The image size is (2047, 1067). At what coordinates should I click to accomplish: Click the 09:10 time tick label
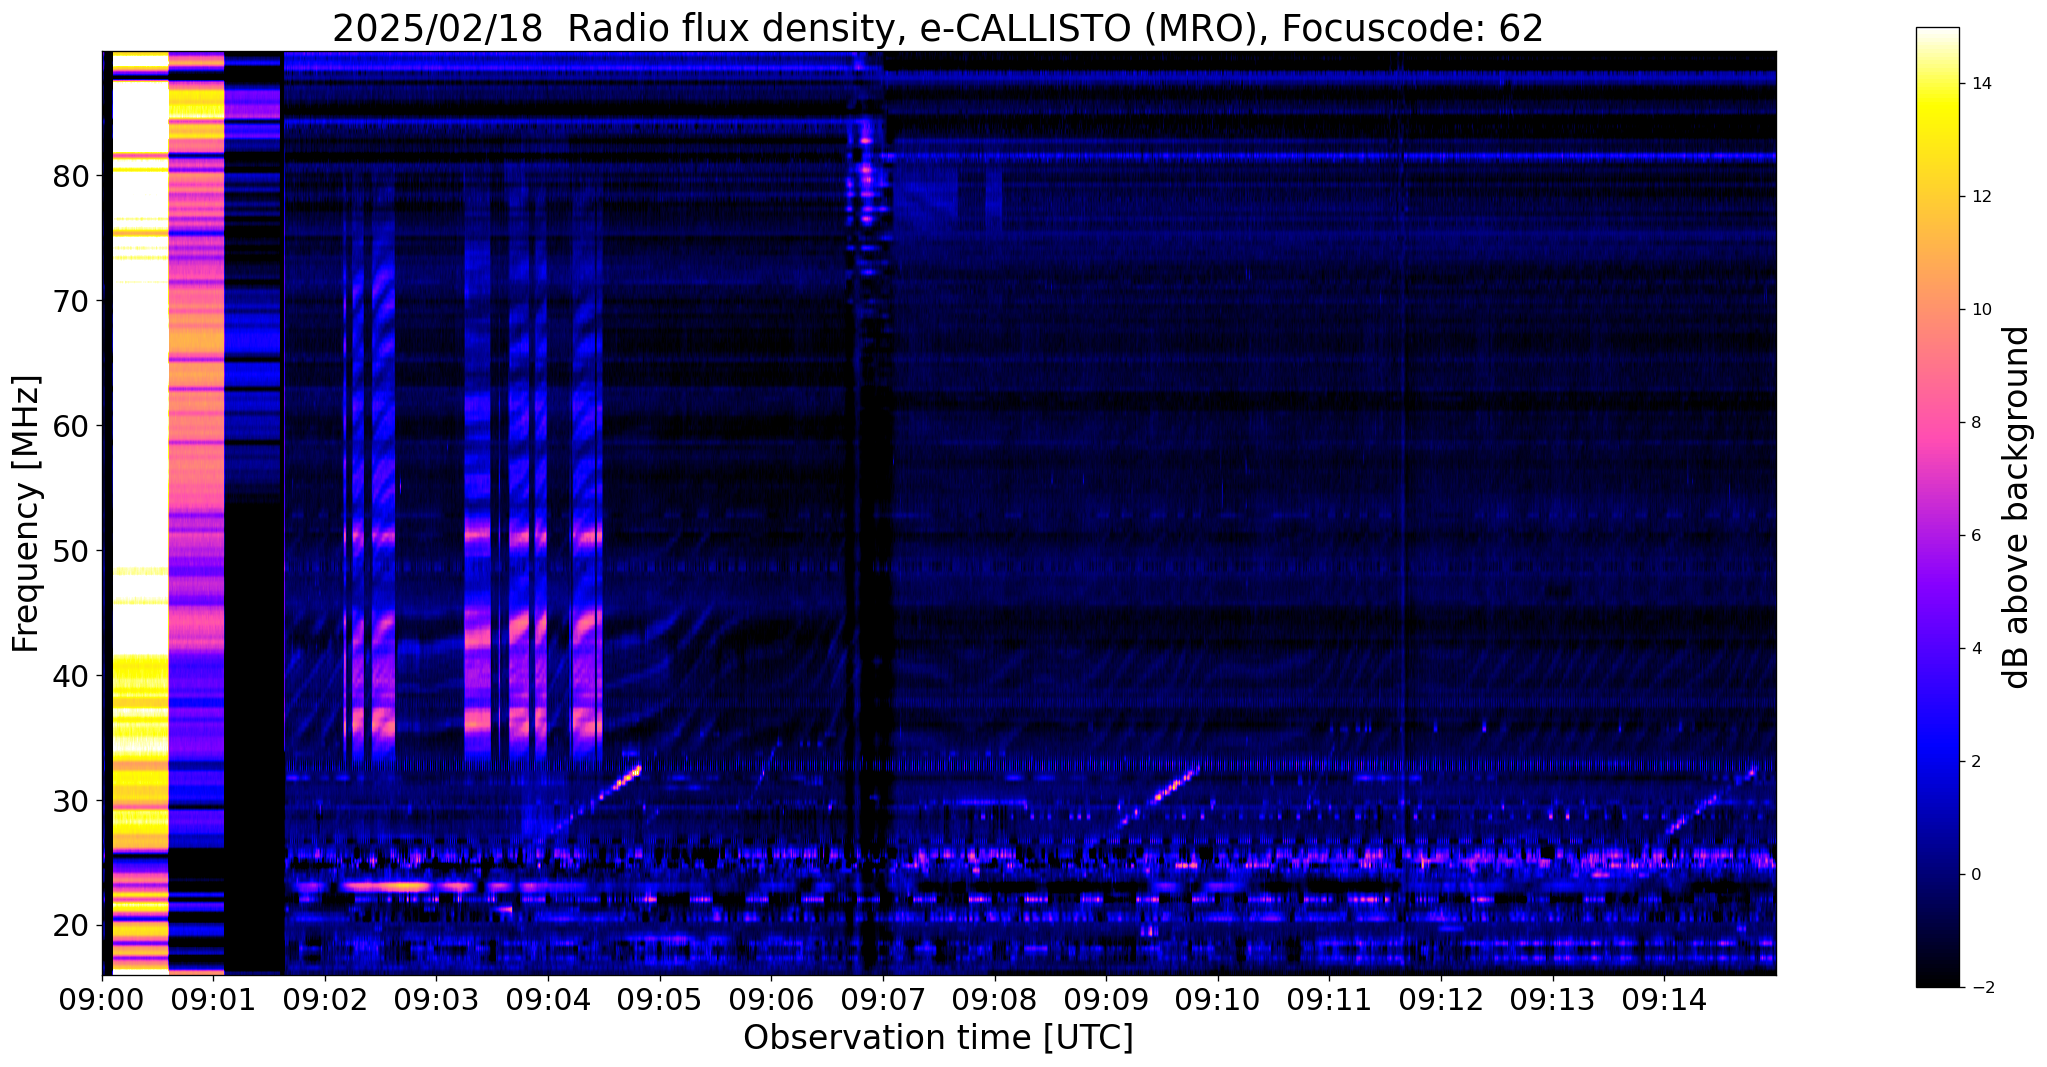point(1218,999)
